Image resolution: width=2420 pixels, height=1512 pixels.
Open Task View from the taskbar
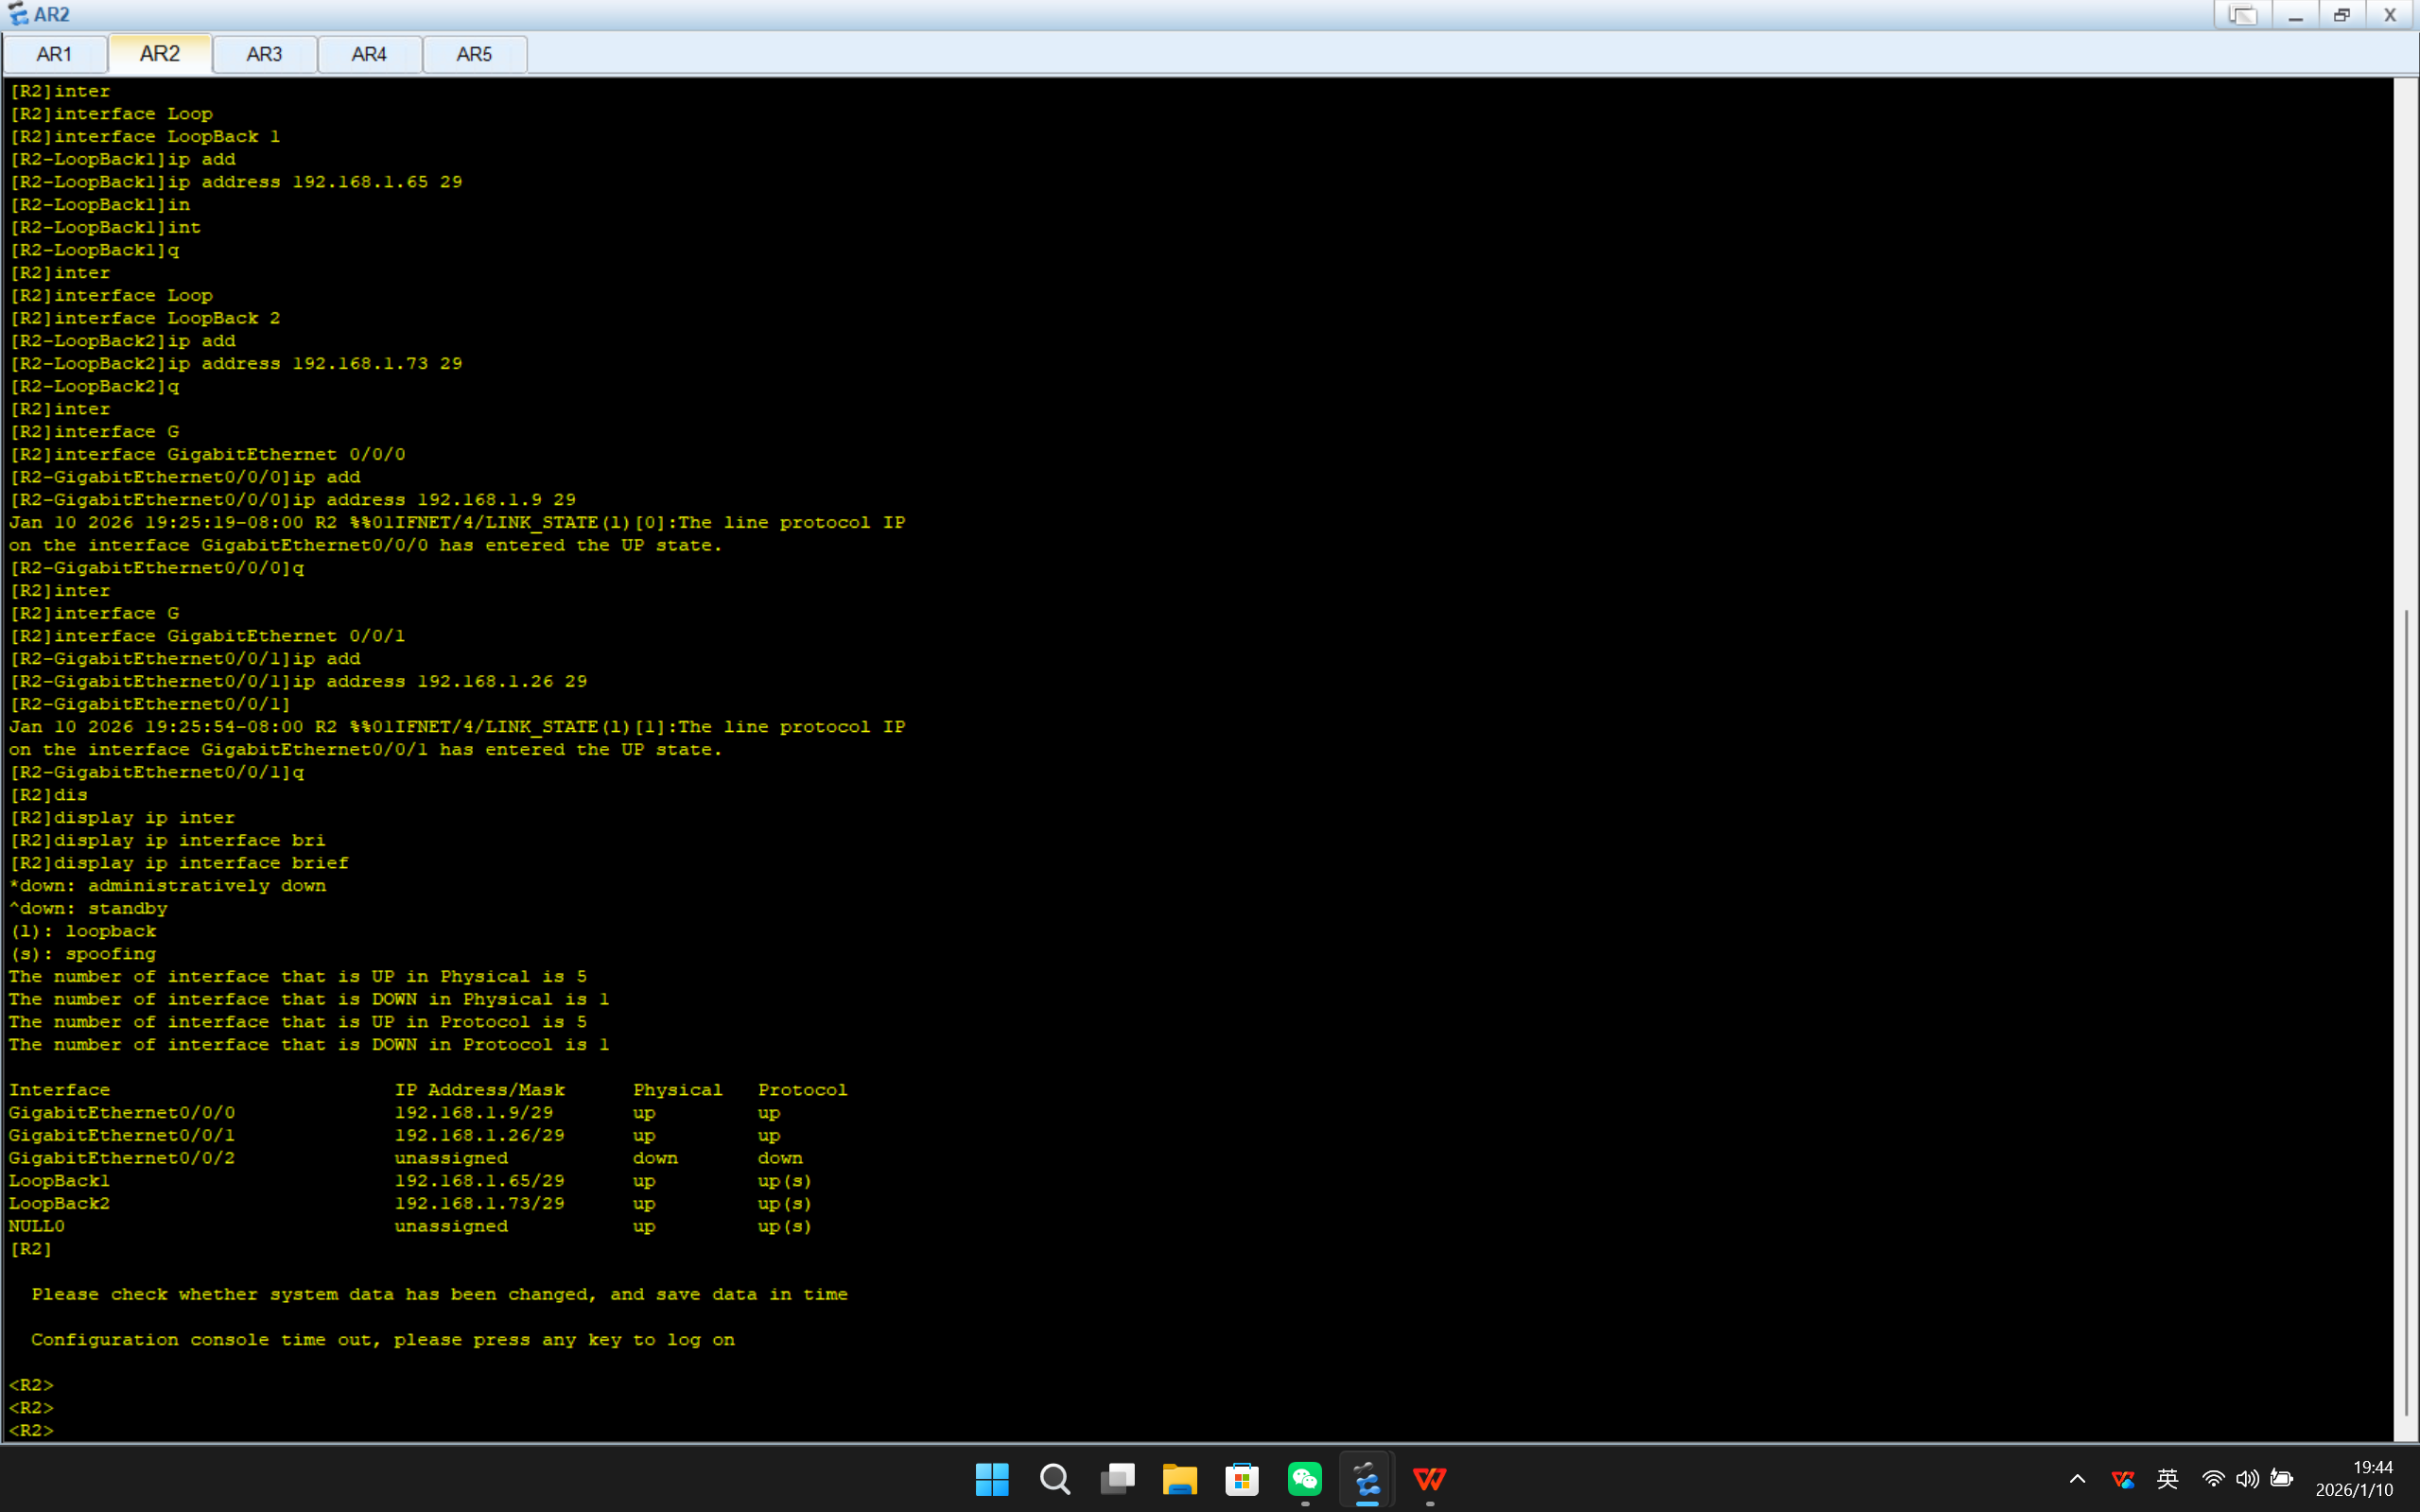coord(1117,1479)
